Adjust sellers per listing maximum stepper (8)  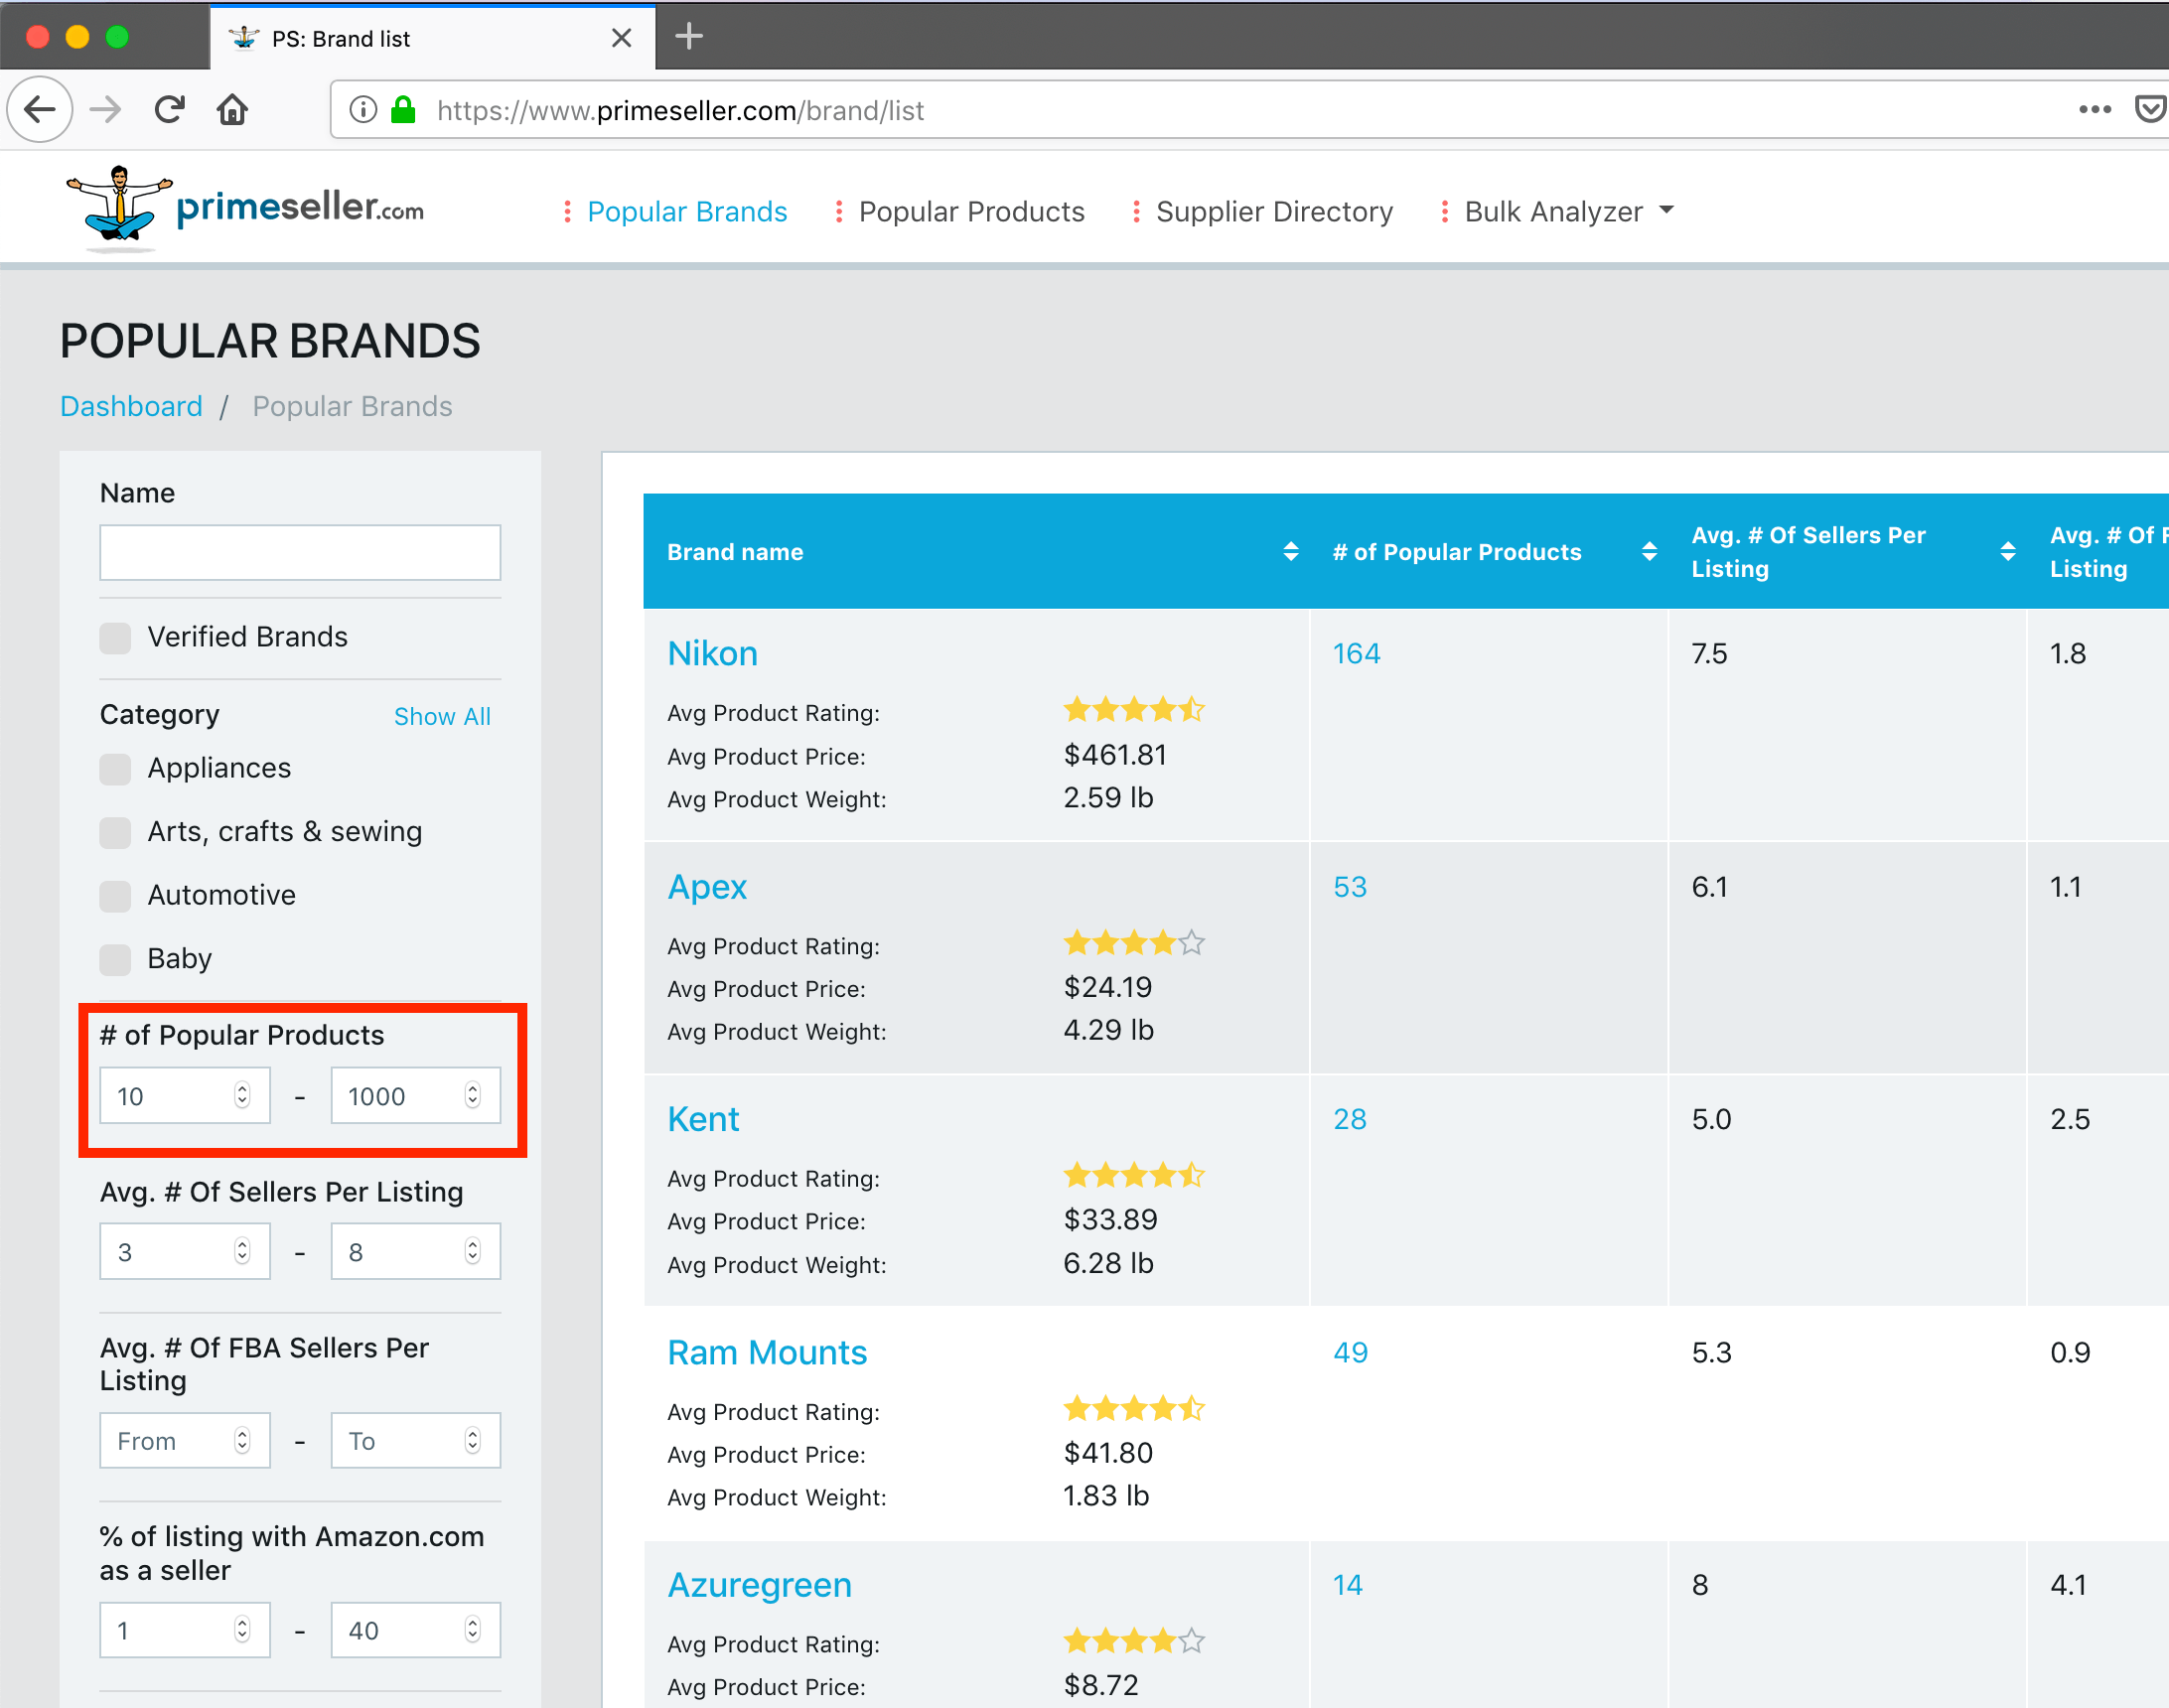coord(473,1251)
